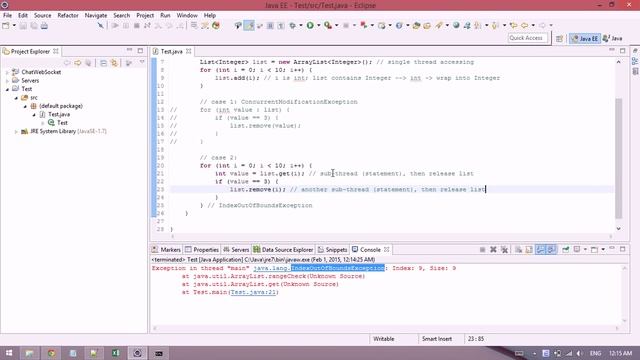Click the New Server icon in toolbar
This screenshot has height=360, width=640.
pyautogui.click(x=381, y=25)
